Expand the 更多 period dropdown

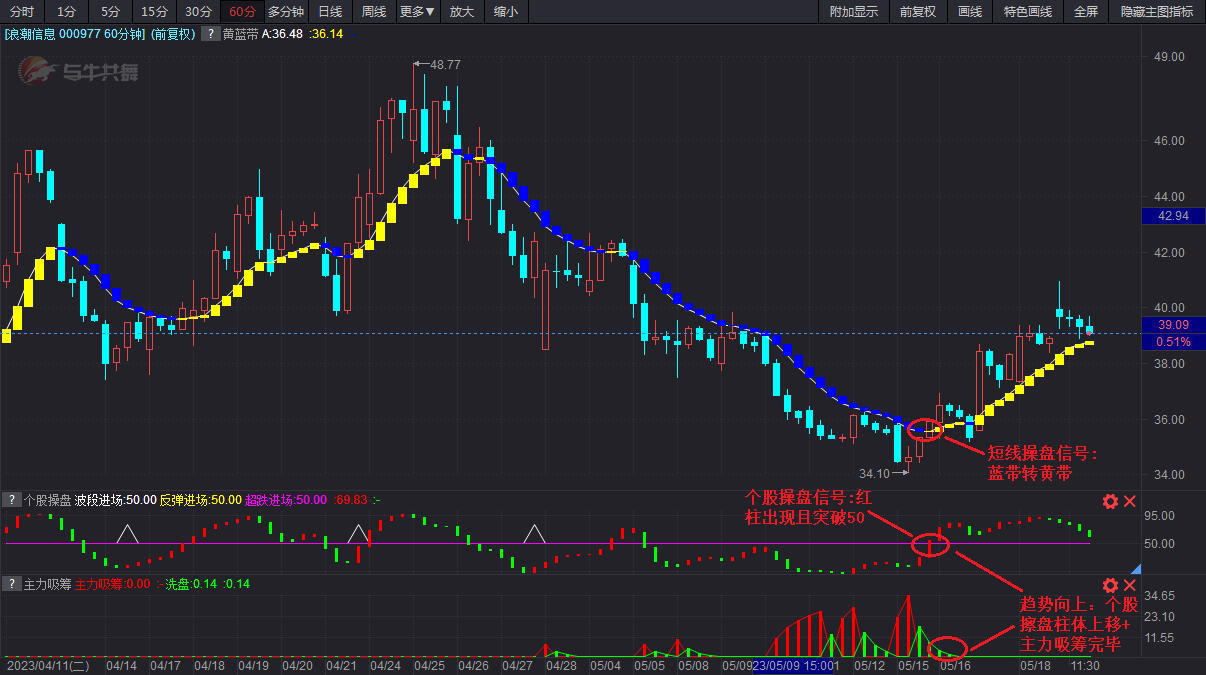tap(417, 12)
